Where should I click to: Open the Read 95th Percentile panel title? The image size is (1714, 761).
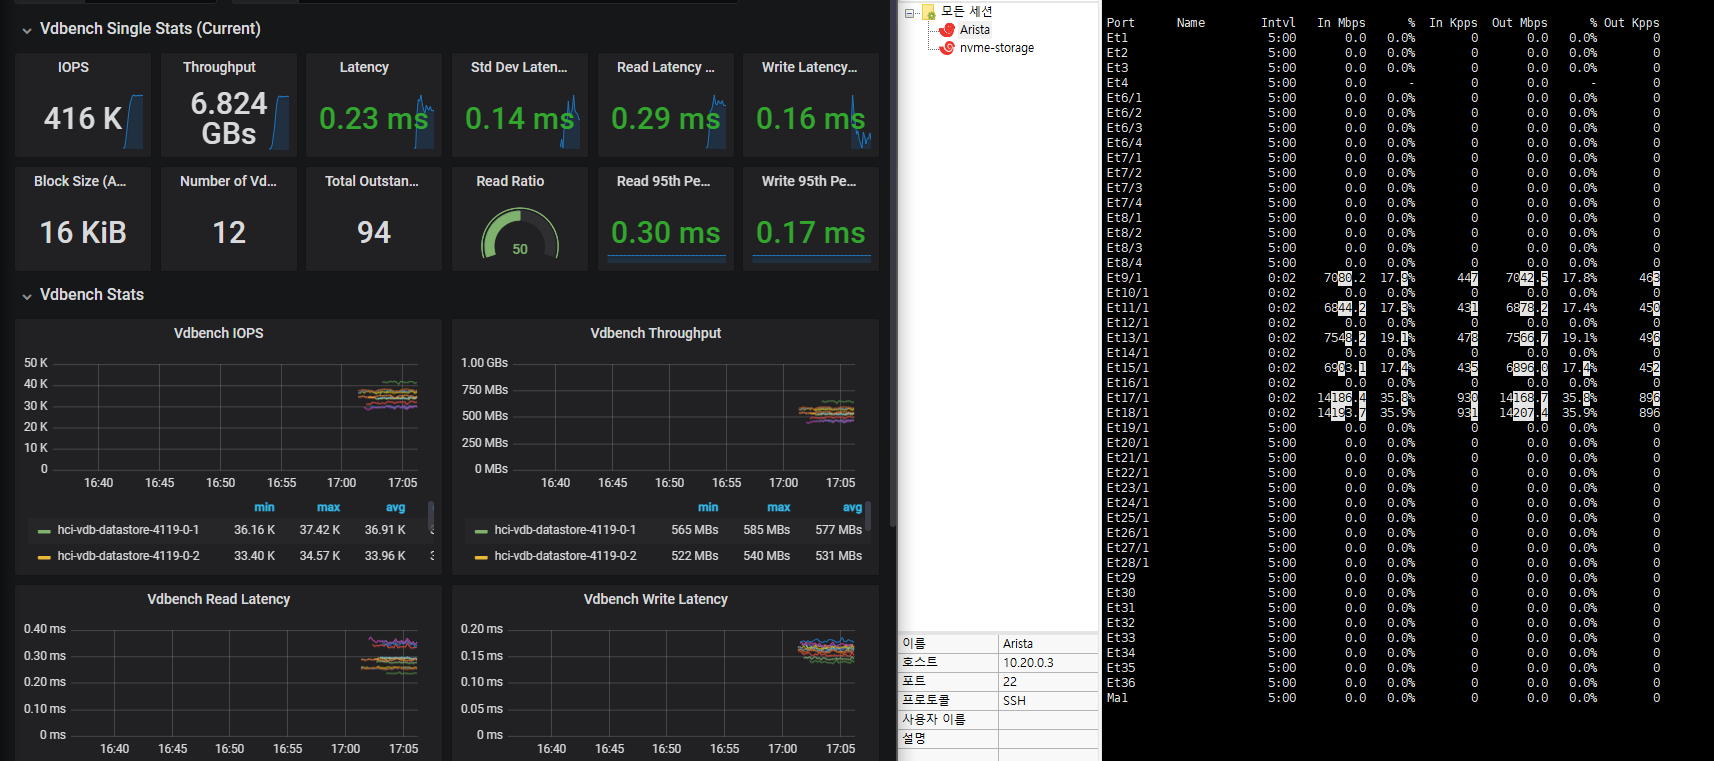point(663,181)
